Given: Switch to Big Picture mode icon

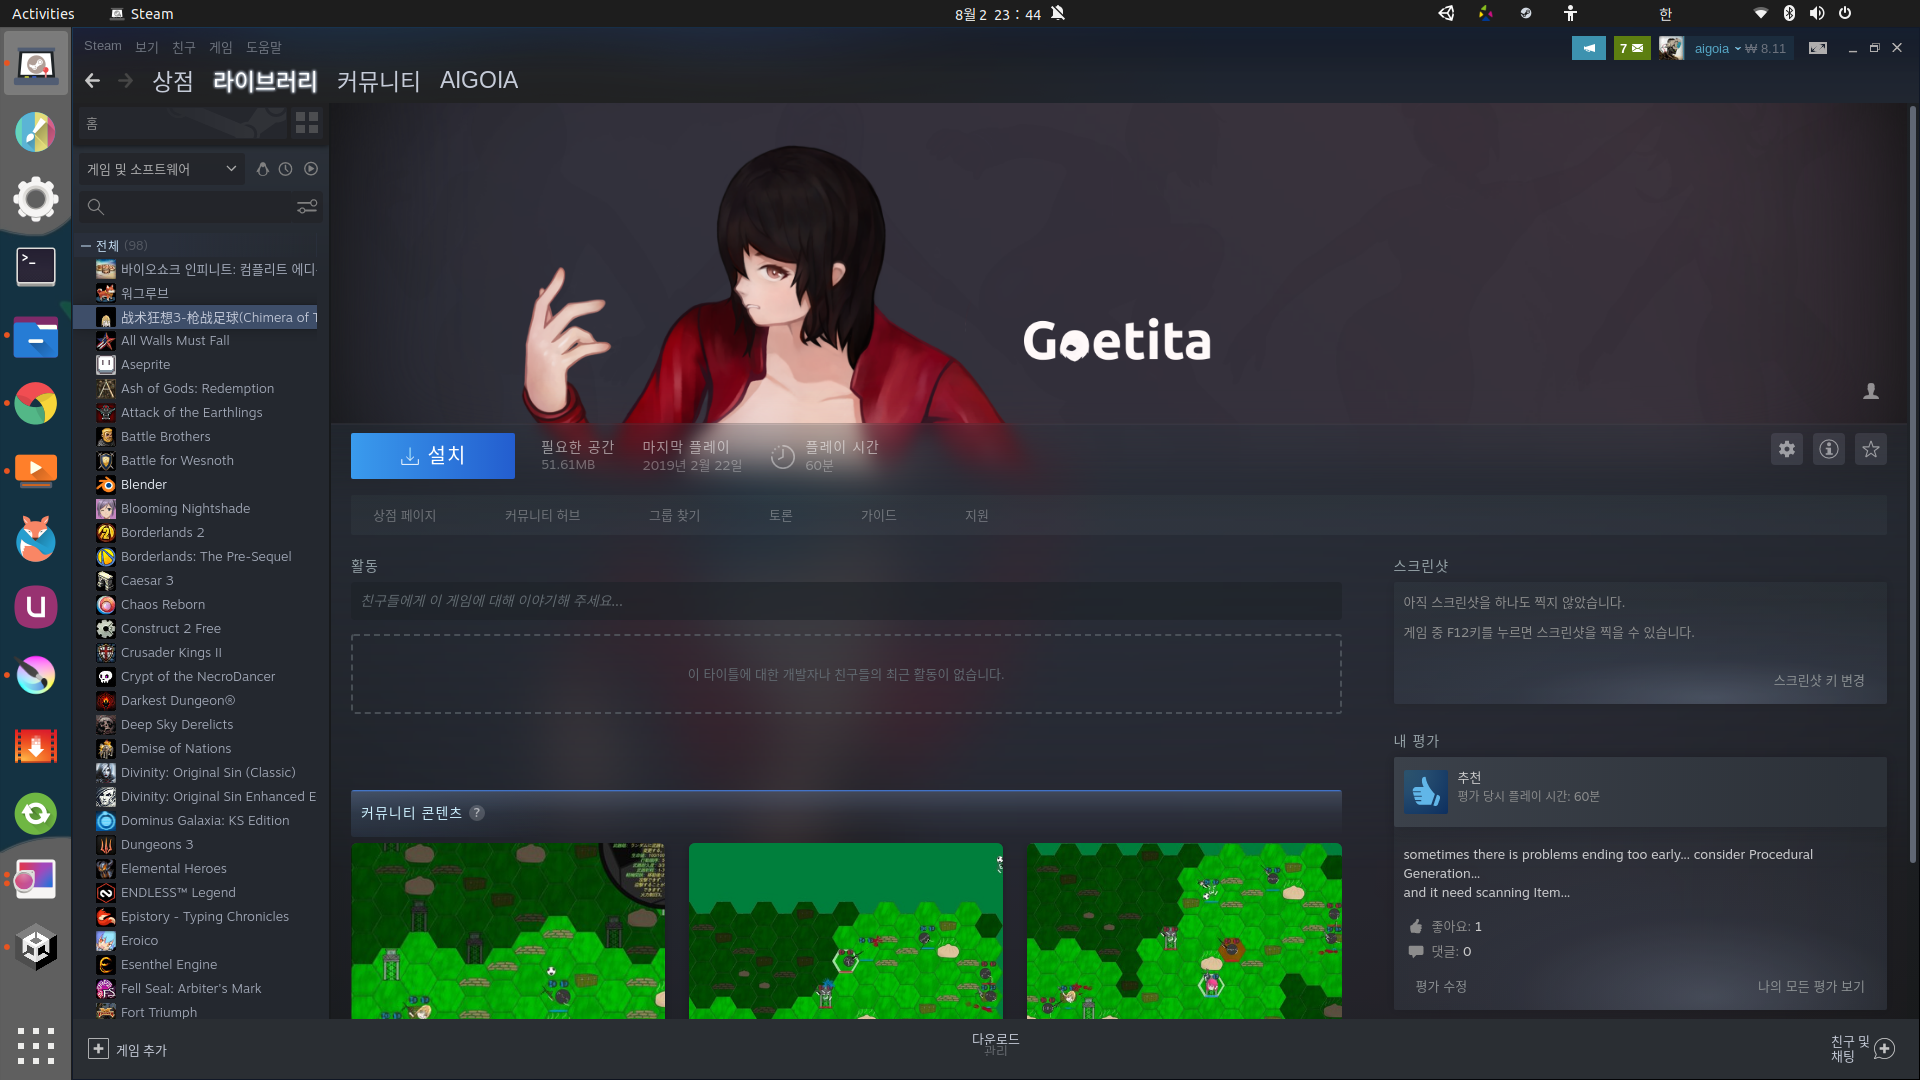Looking at the screenshot, I should tap(1818, 48).
